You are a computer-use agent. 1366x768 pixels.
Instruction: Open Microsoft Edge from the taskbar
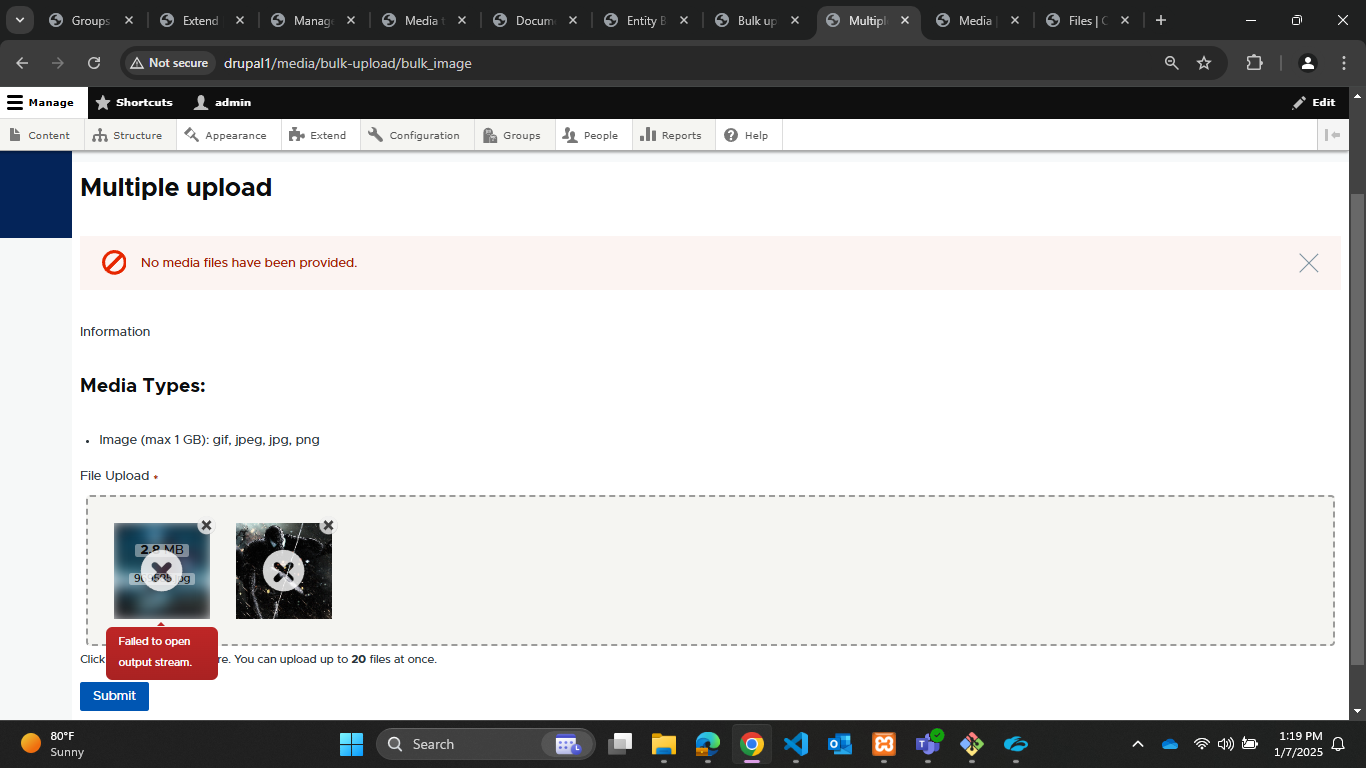click(x=708, y=744)
